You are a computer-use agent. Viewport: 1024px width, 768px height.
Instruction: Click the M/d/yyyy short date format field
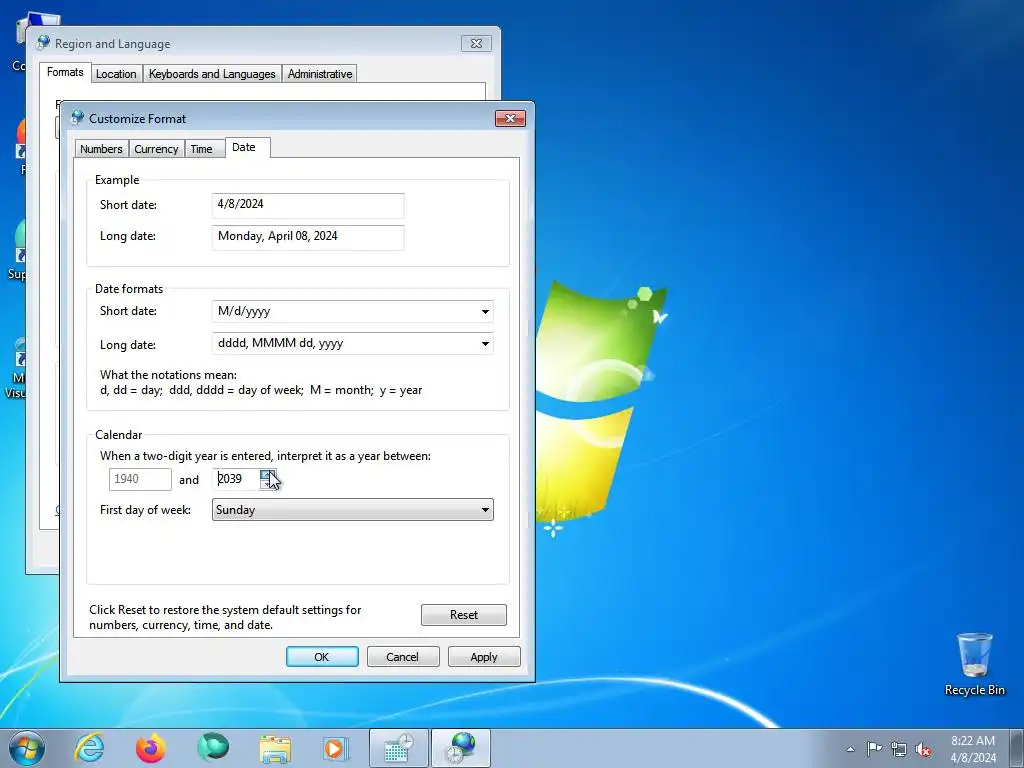coord(353,312)
